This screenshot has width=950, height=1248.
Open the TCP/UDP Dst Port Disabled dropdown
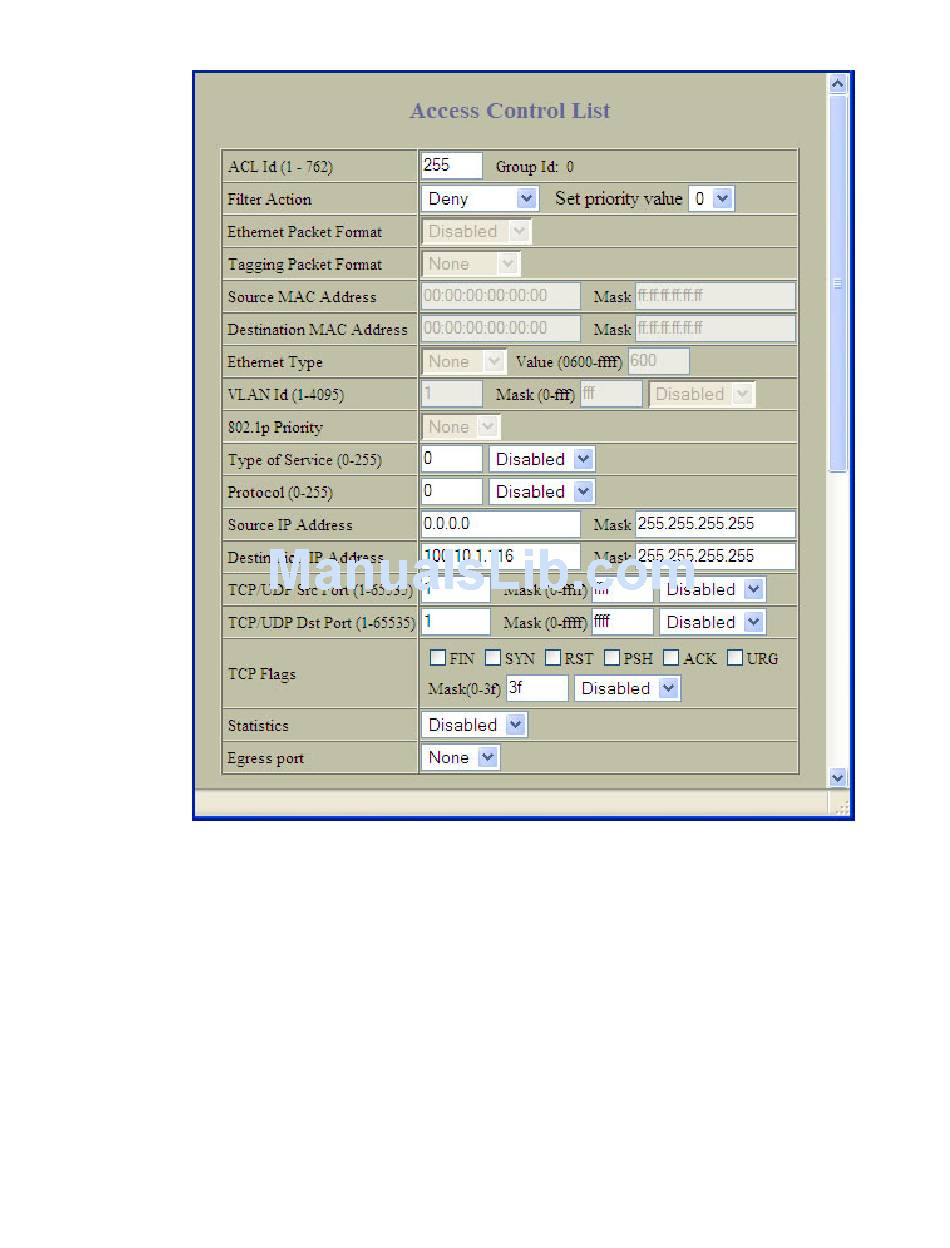[712, 622]
